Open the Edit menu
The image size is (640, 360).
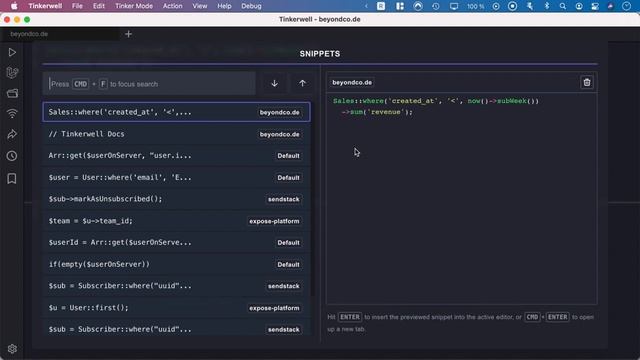[x=99, y=6]
